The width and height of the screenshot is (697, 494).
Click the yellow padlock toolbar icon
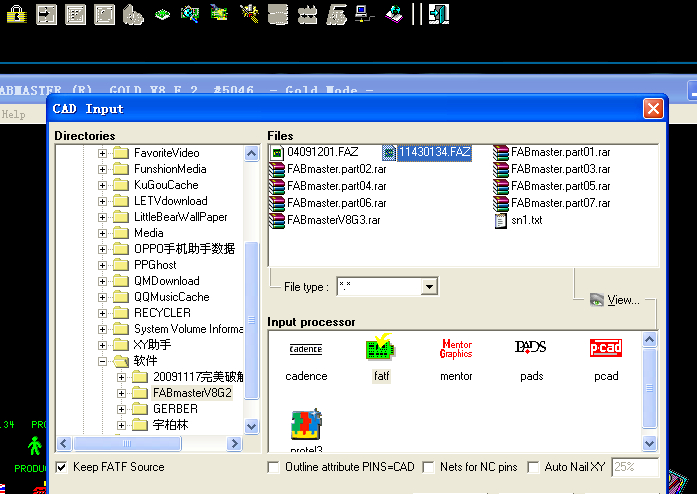click(16, 14)
